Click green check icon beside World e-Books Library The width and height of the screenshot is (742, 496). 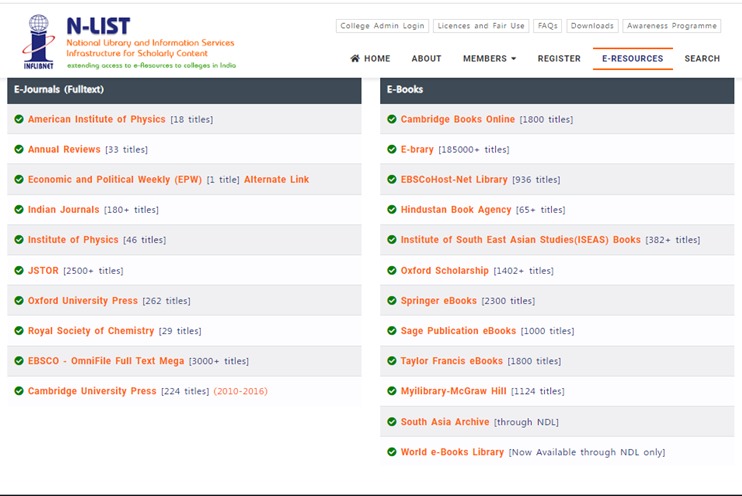click(x=392, y=452)
